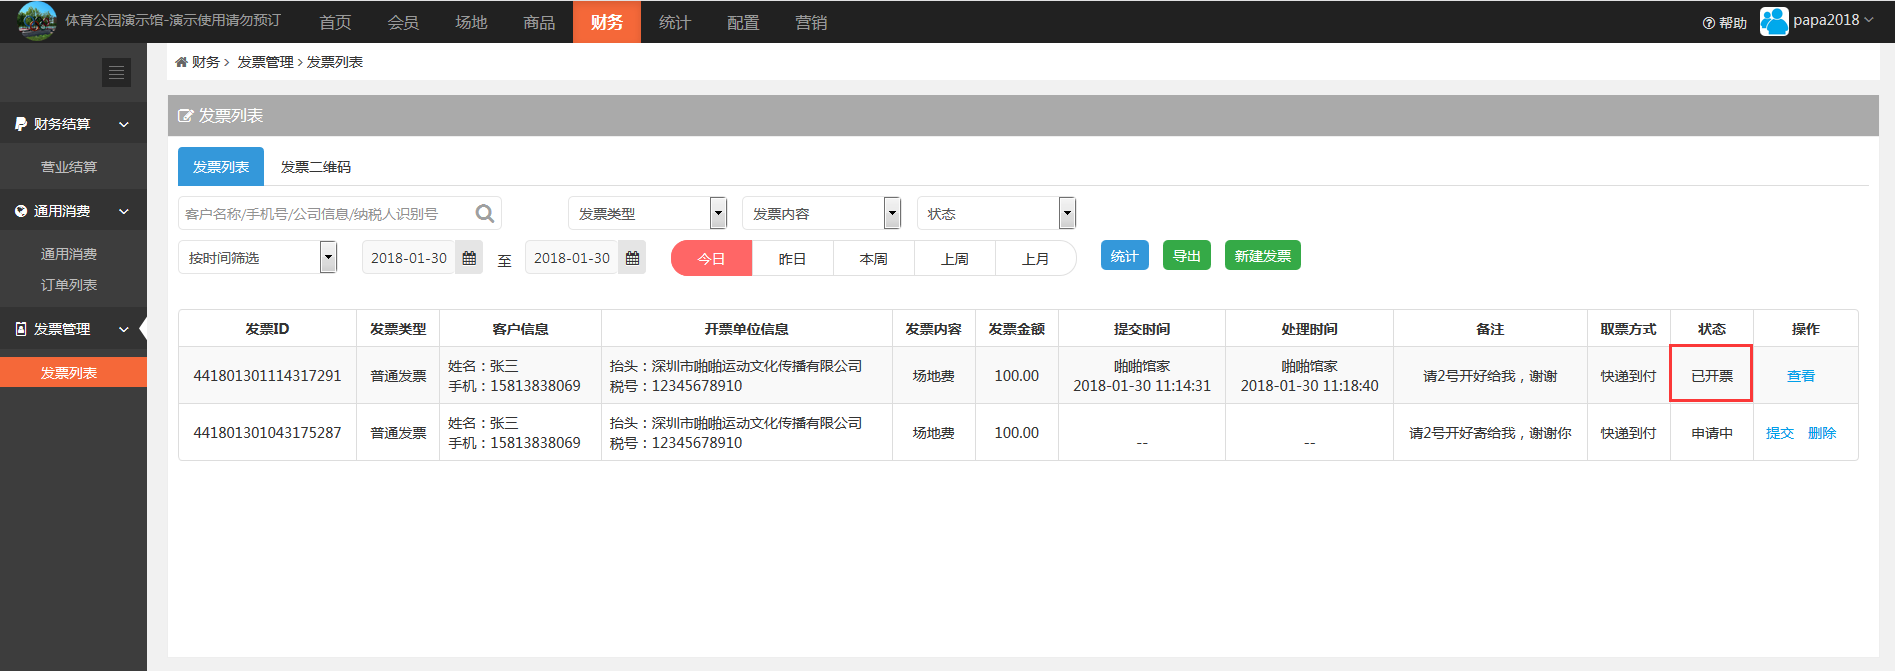This screenshot has height=671, width=1895.
Task: Click the 发票ID column header
Action: [x=267, y=329]
